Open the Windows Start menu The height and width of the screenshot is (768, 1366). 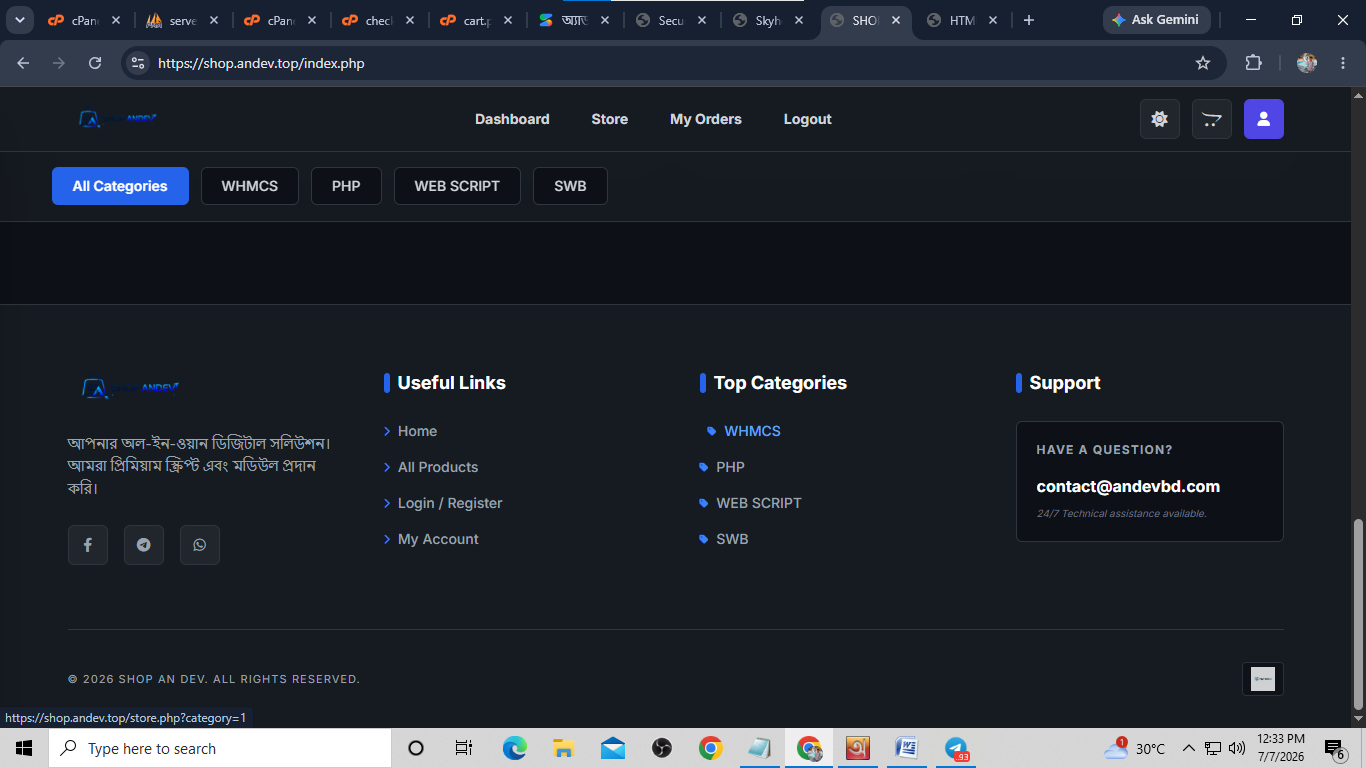click(x=24, y=748)
